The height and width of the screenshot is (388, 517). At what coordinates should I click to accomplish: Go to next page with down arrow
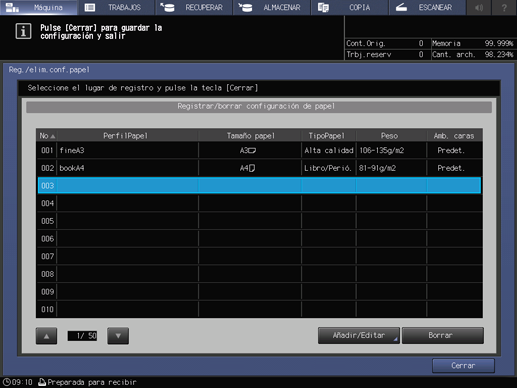(118, 336)
